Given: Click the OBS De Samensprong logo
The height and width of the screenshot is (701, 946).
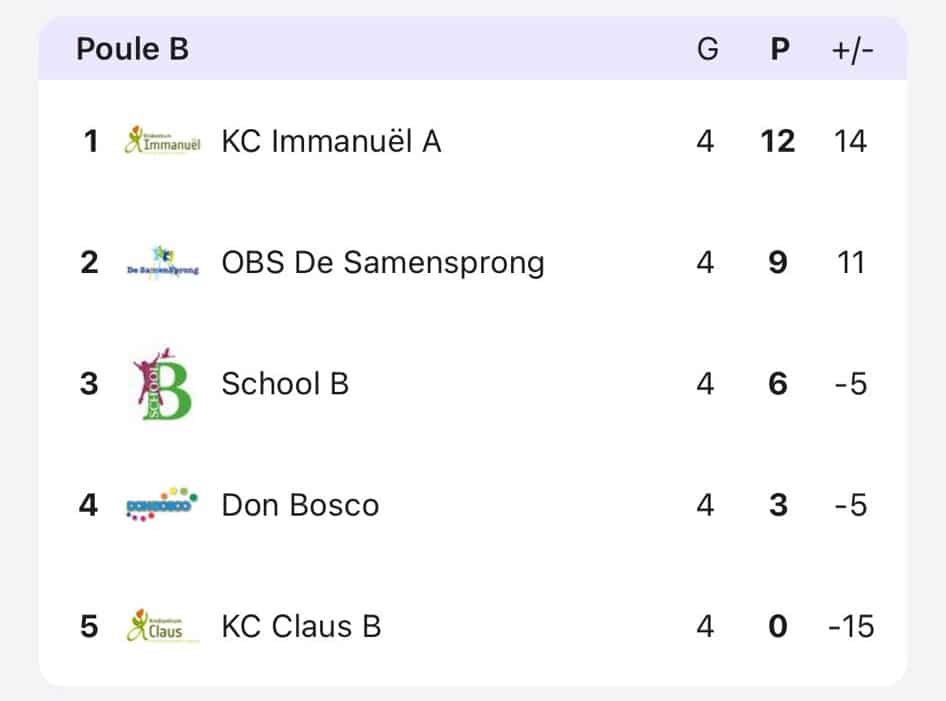Looking at the screenshot, I should point(162,263).
